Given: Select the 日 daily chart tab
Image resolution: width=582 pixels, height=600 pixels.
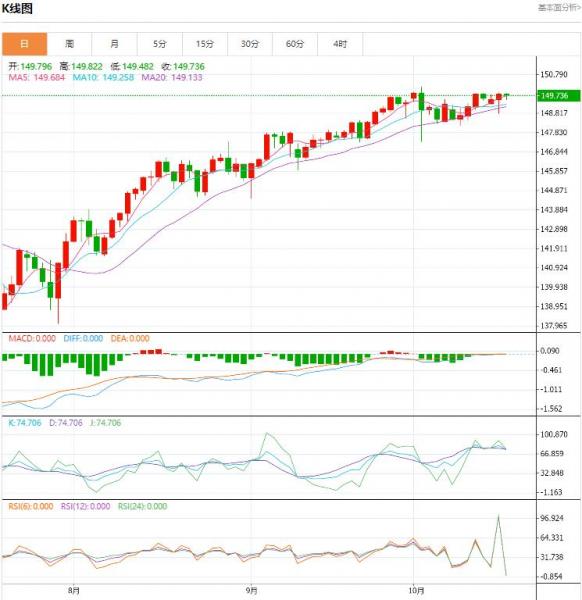Looking at the screenshot, I should [24, 44].
